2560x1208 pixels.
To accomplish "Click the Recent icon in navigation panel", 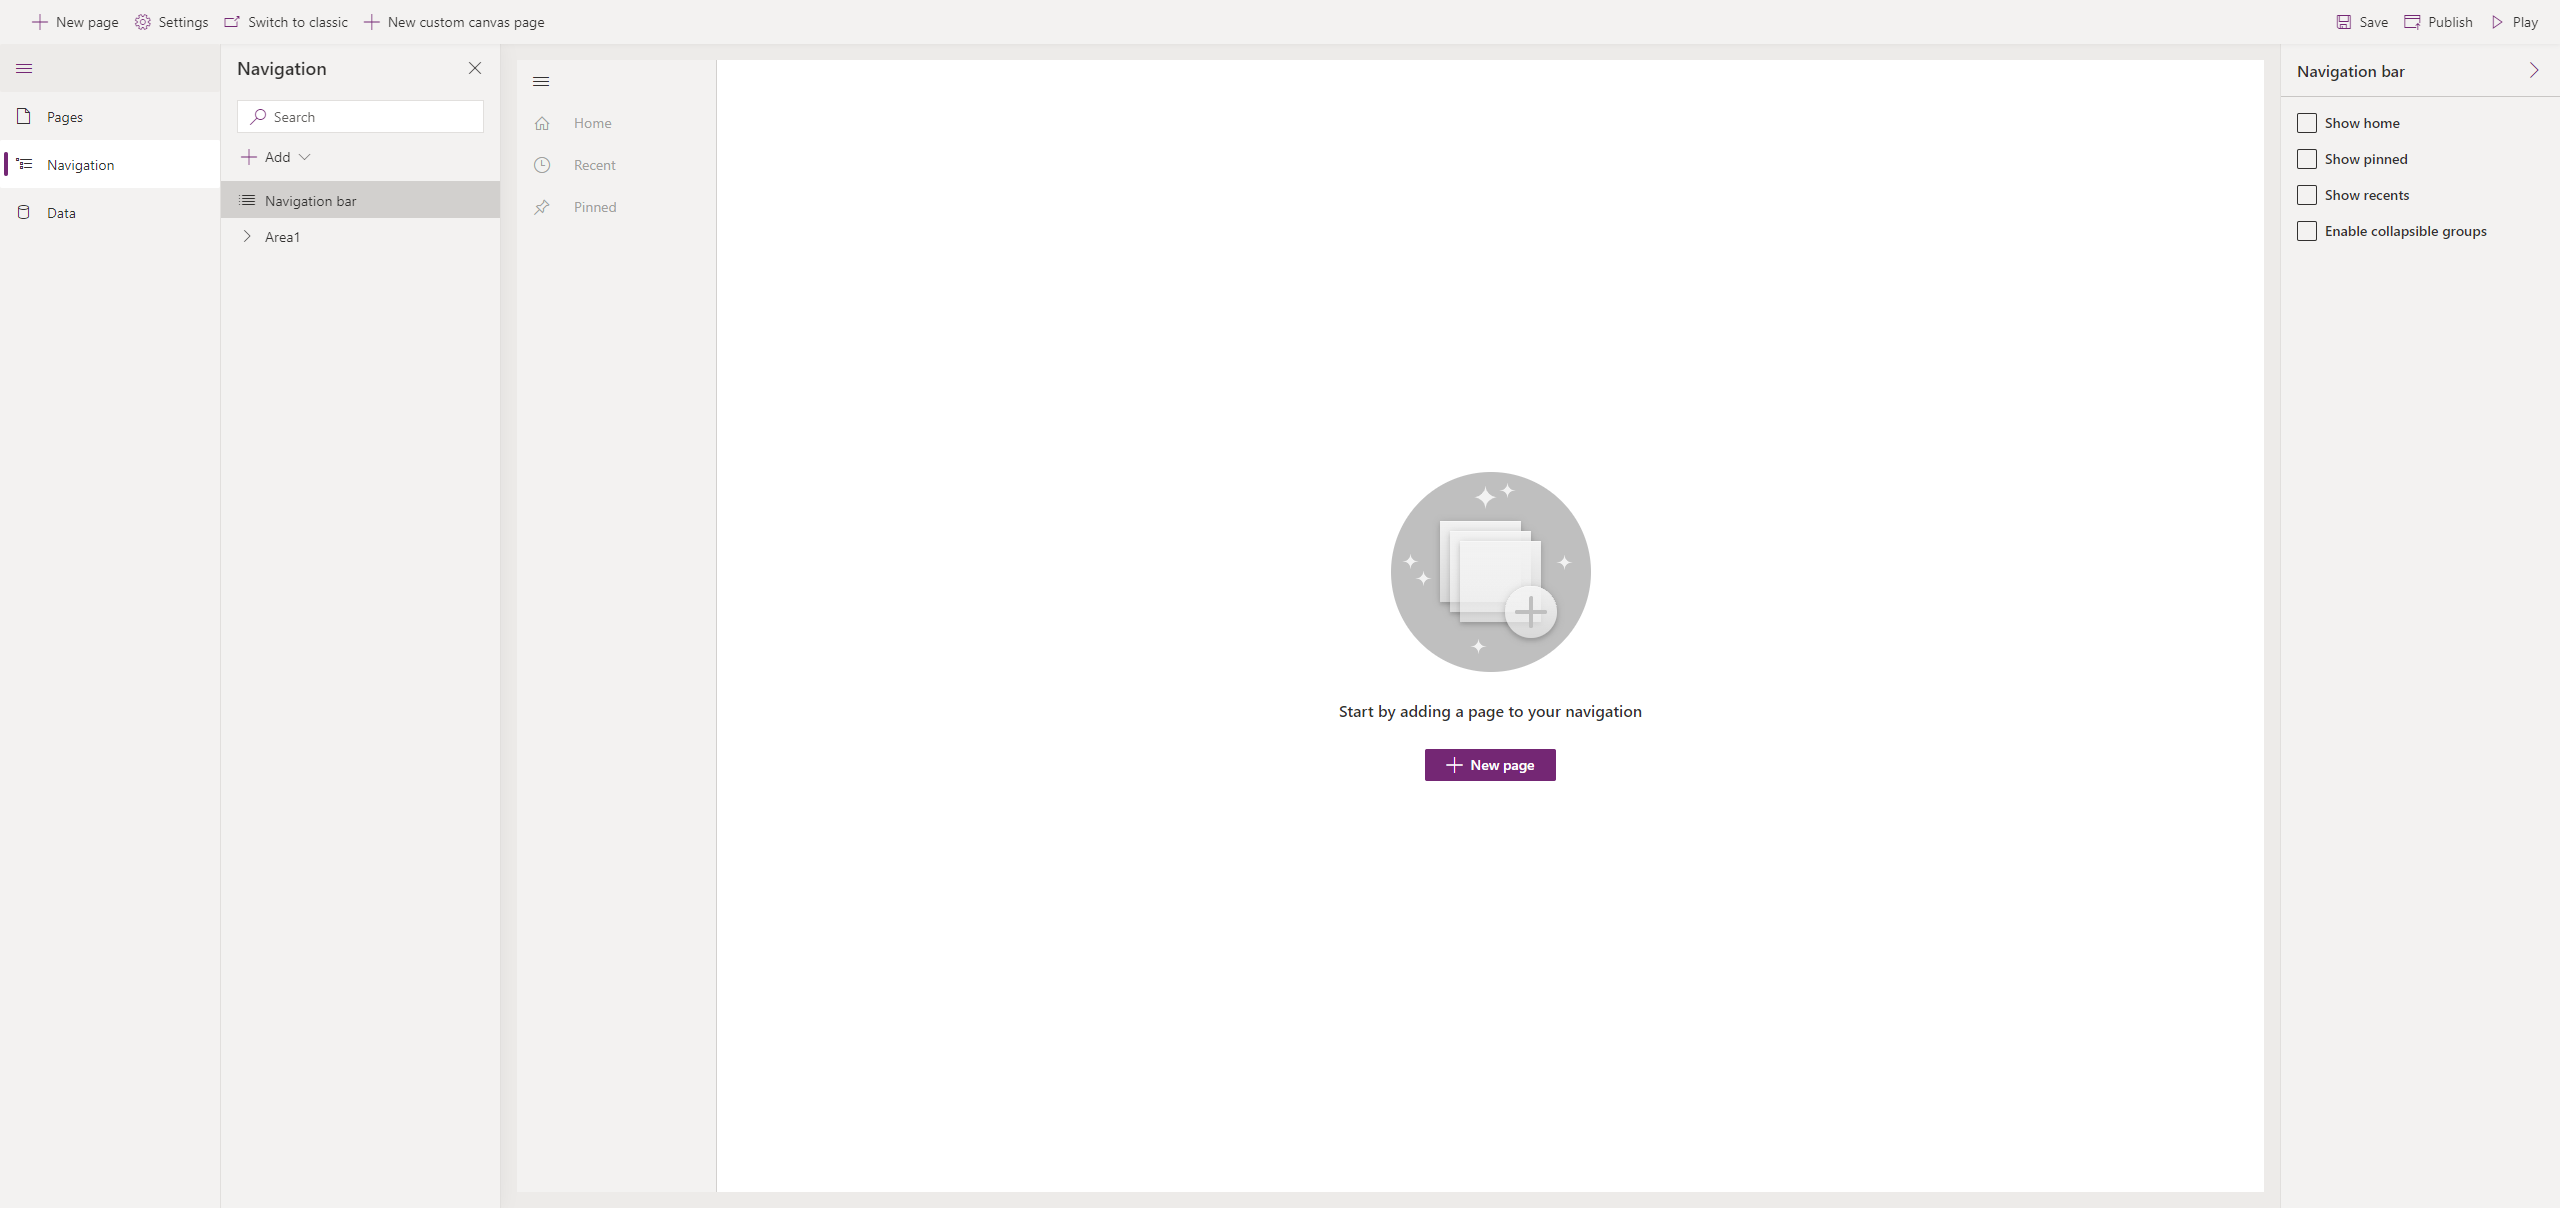I will (544, 165).
